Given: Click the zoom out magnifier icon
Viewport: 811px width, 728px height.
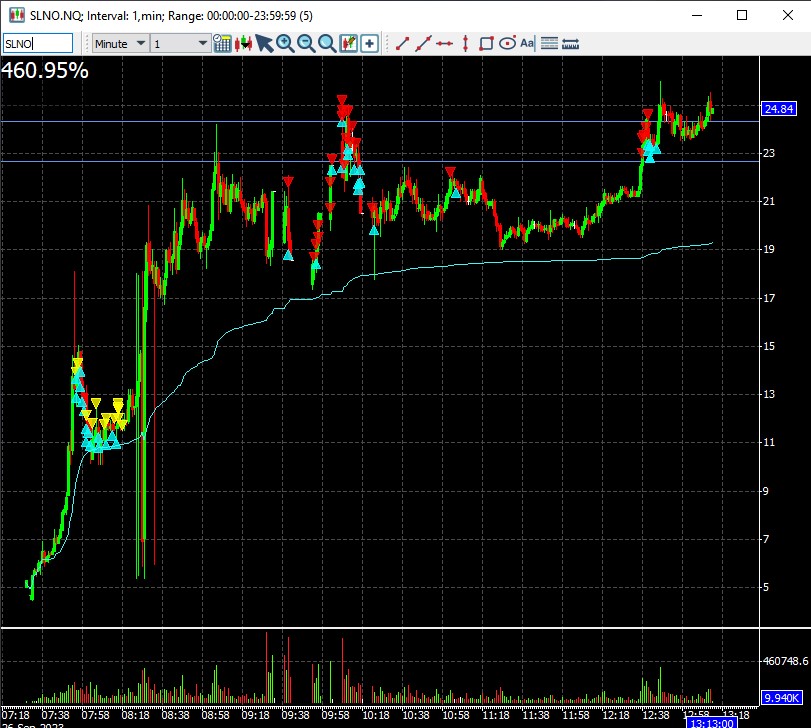Looking at the screenshot, I should point(306,43).
